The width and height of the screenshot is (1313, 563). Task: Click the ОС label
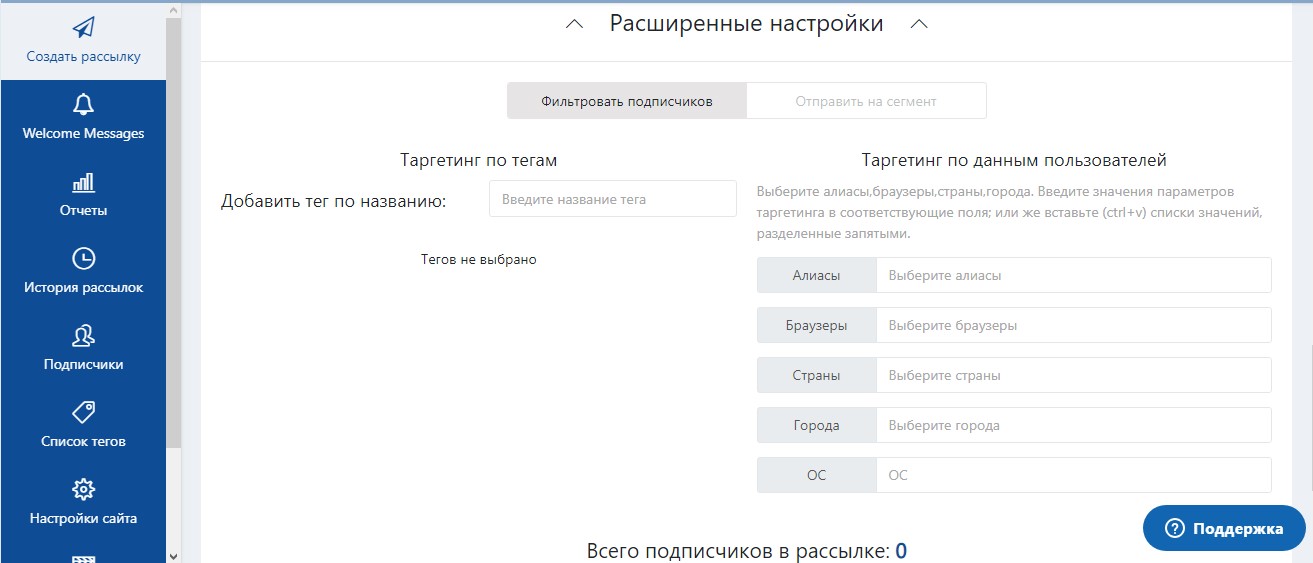[x=816, y=475]
